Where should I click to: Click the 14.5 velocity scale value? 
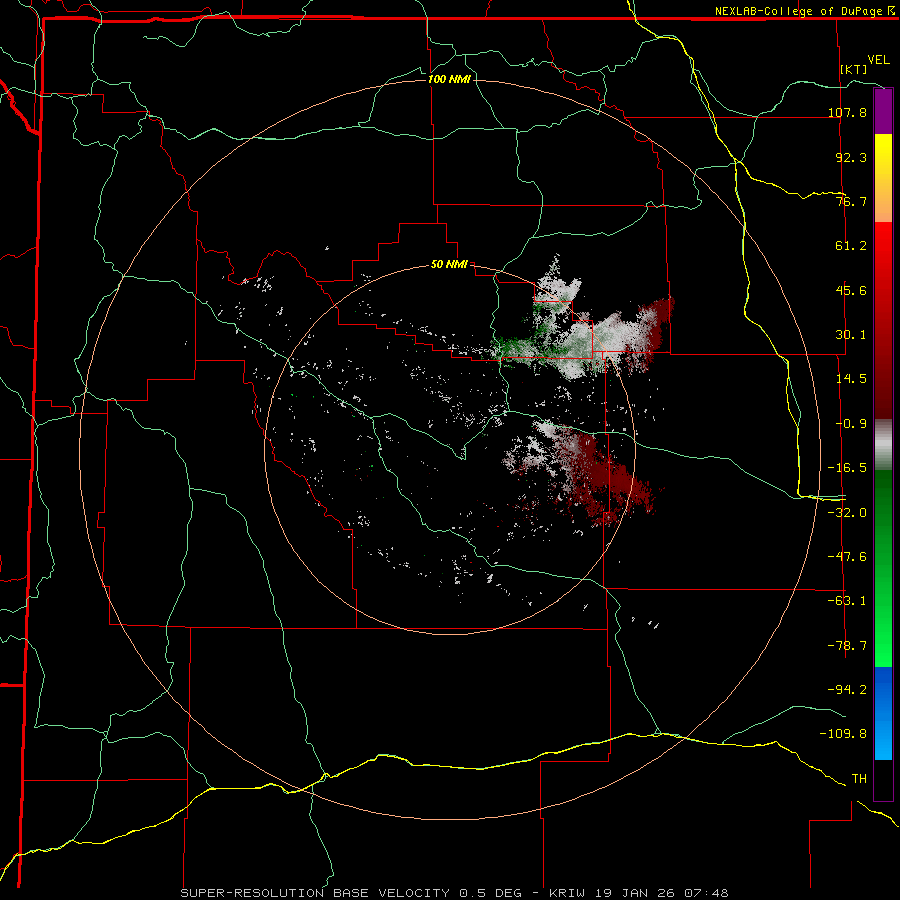coord(851,379)
